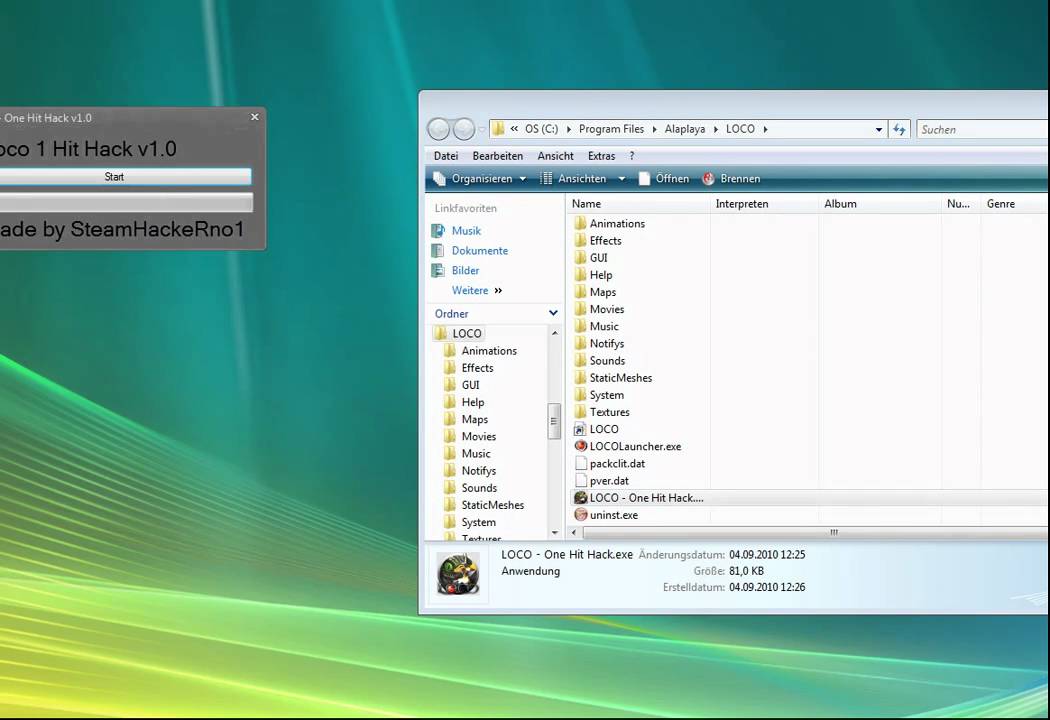The height and width of the screenshot is (720, 1050).
Task: Select the Effects folder icon in file list
Action: [x=581, y=240]
